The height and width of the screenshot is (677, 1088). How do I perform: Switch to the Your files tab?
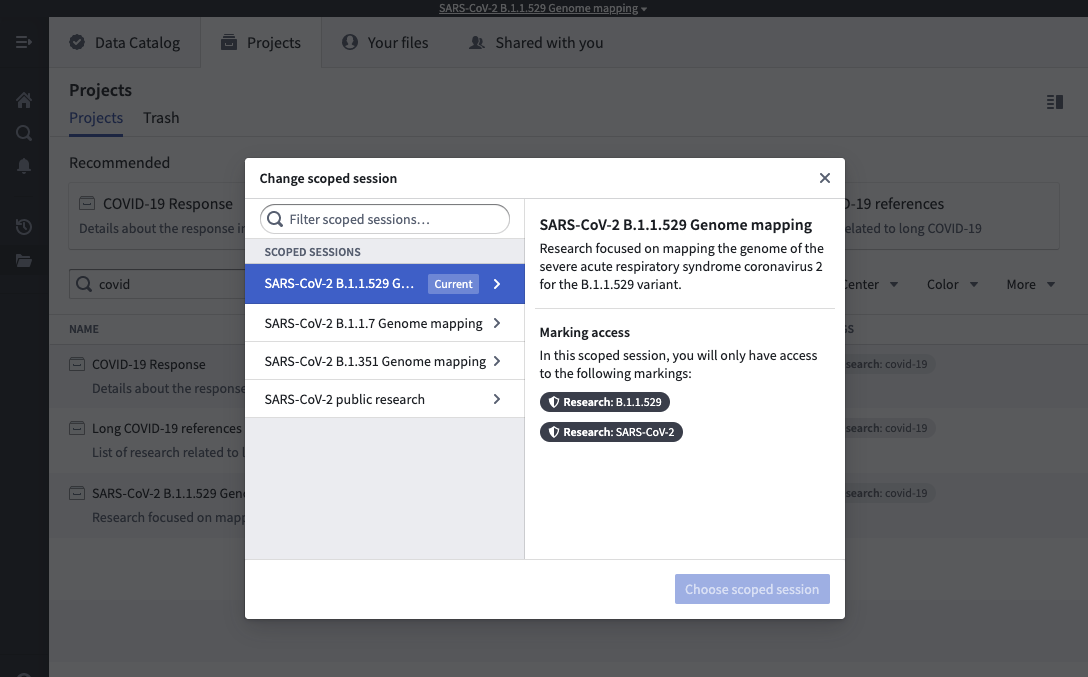(385, 42)
